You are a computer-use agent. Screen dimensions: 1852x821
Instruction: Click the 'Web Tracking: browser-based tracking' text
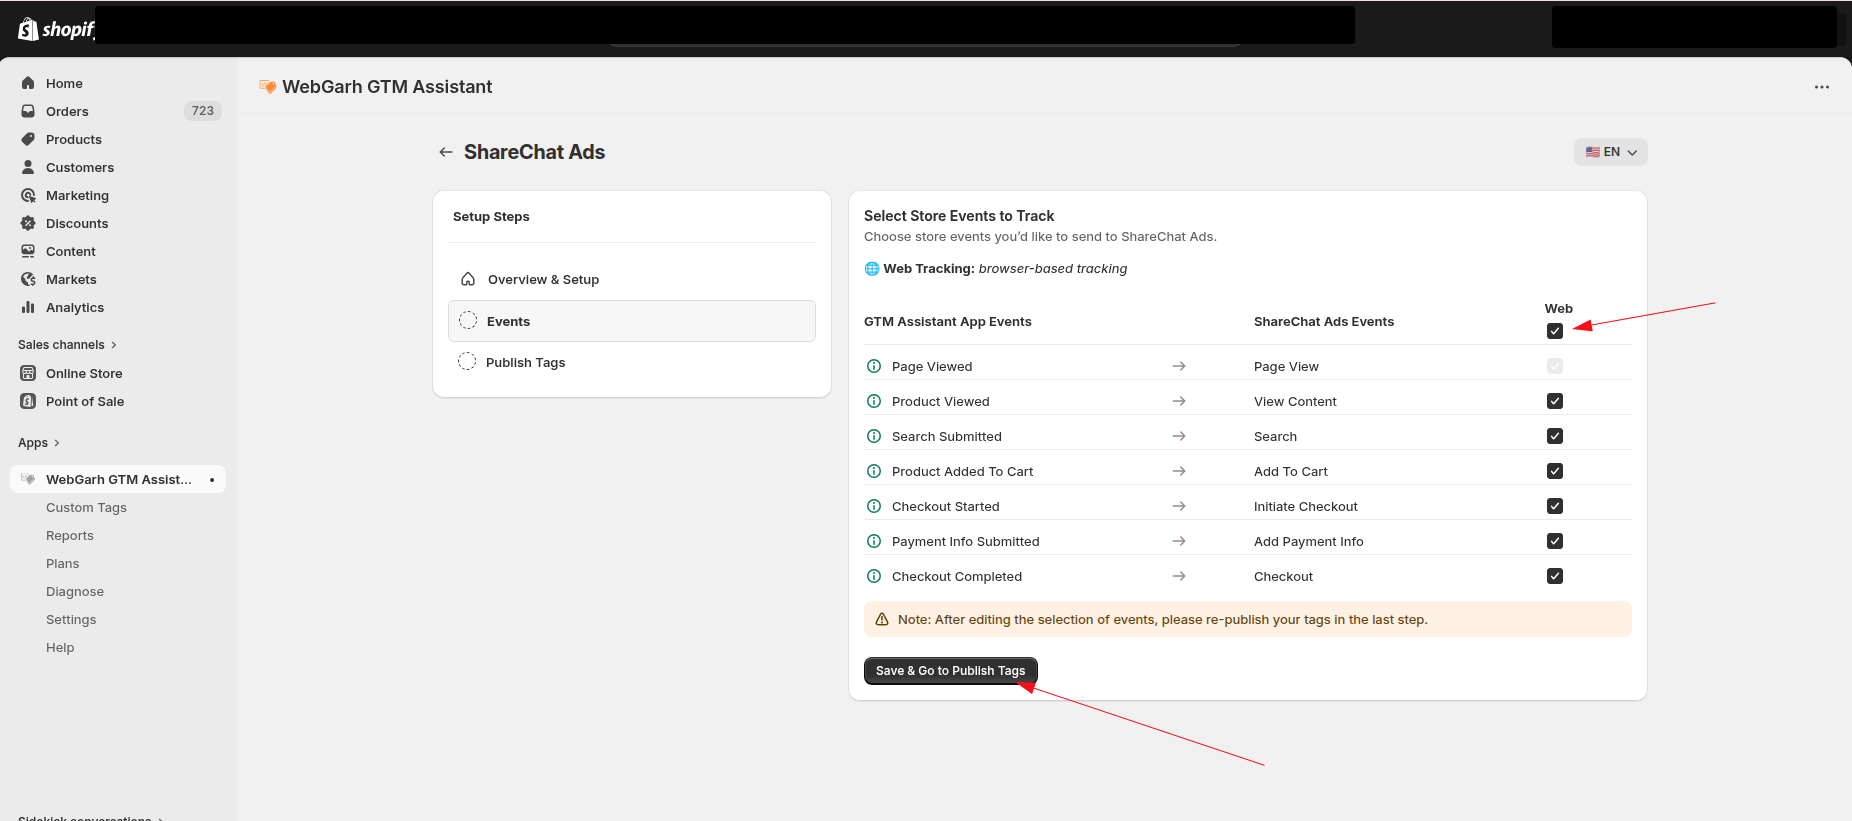pos(996,269)
